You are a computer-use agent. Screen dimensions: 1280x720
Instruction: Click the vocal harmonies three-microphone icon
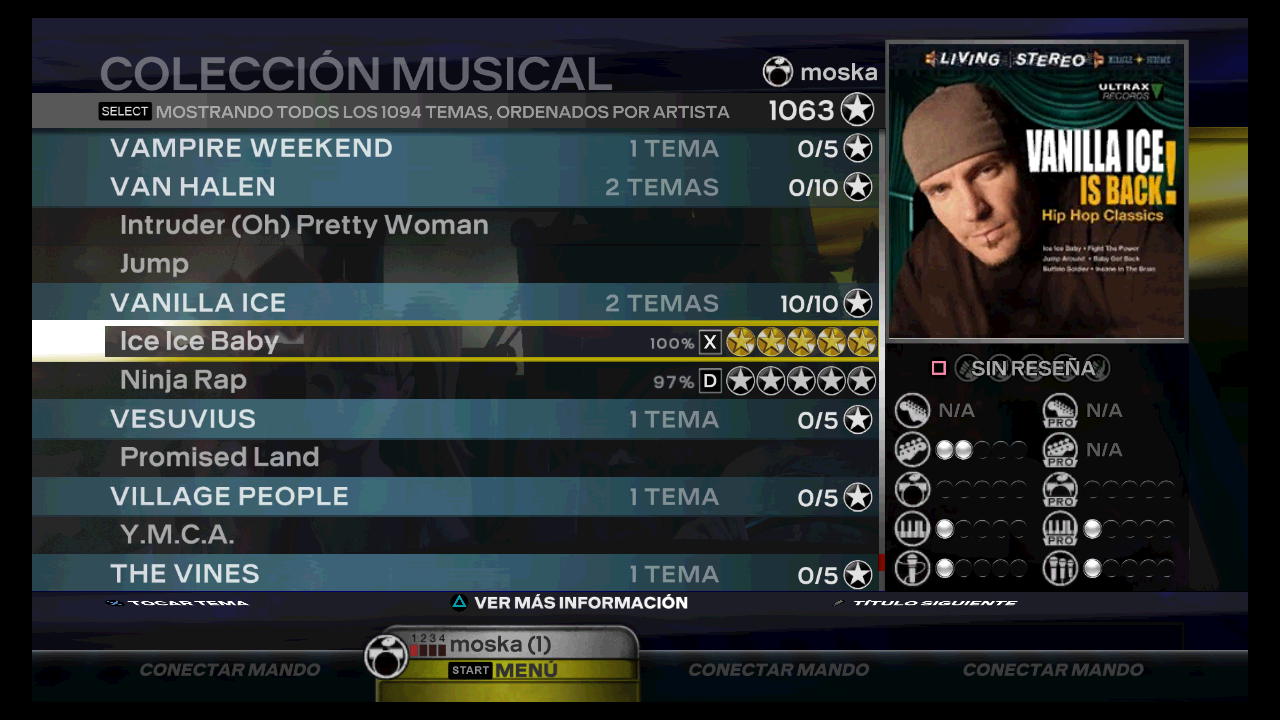click(x=1060, y=568)
